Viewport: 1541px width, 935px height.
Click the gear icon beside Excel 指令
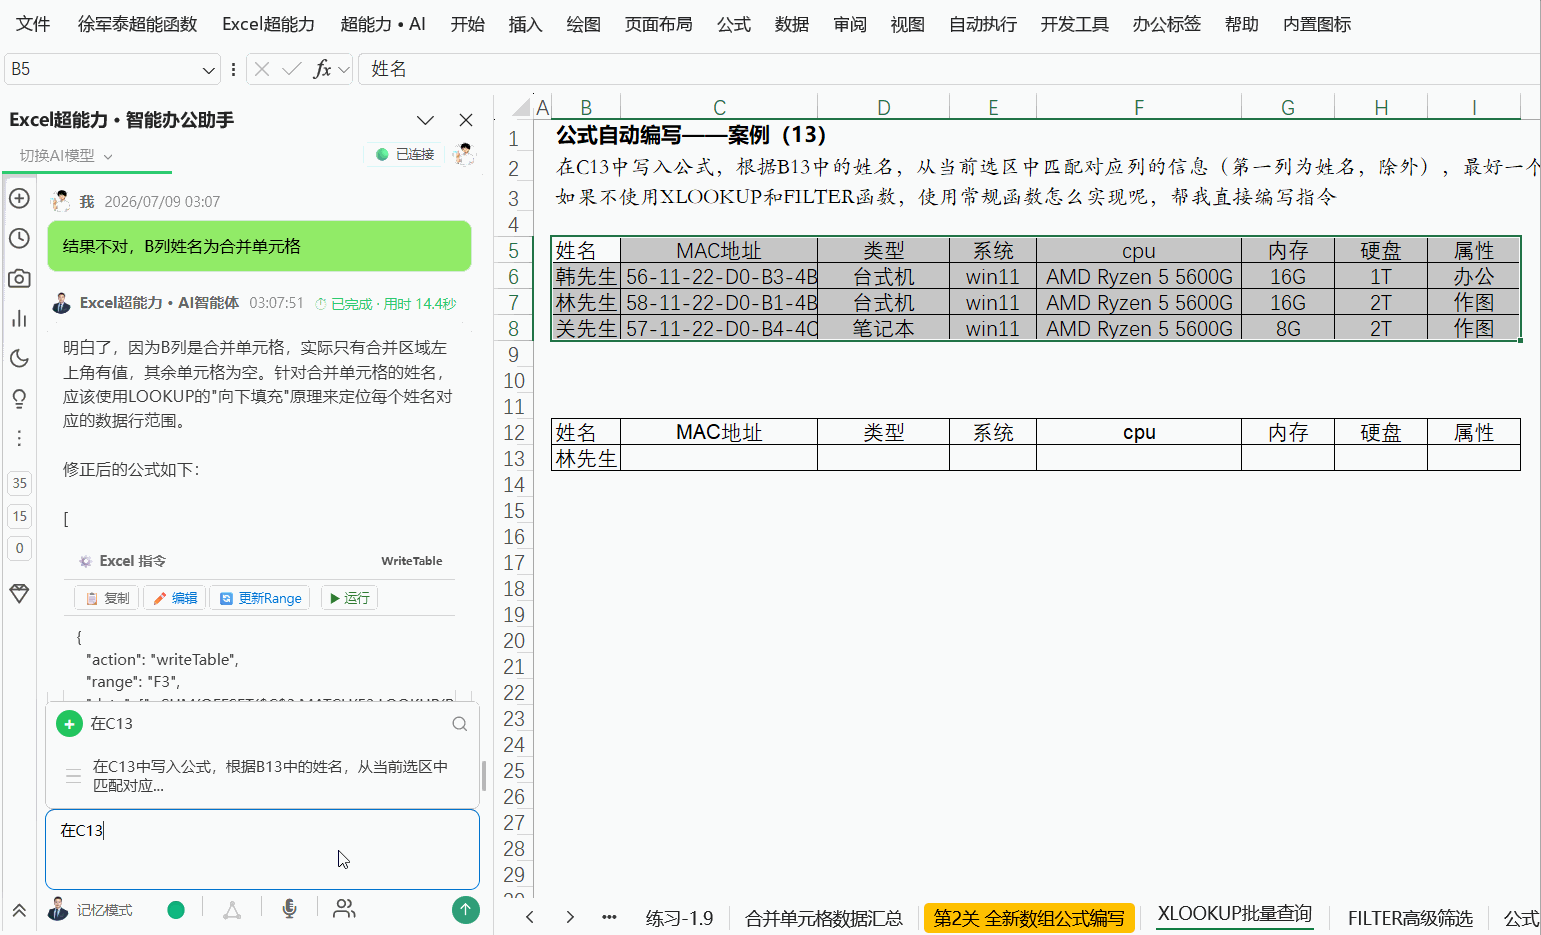(x=85, y=561)
